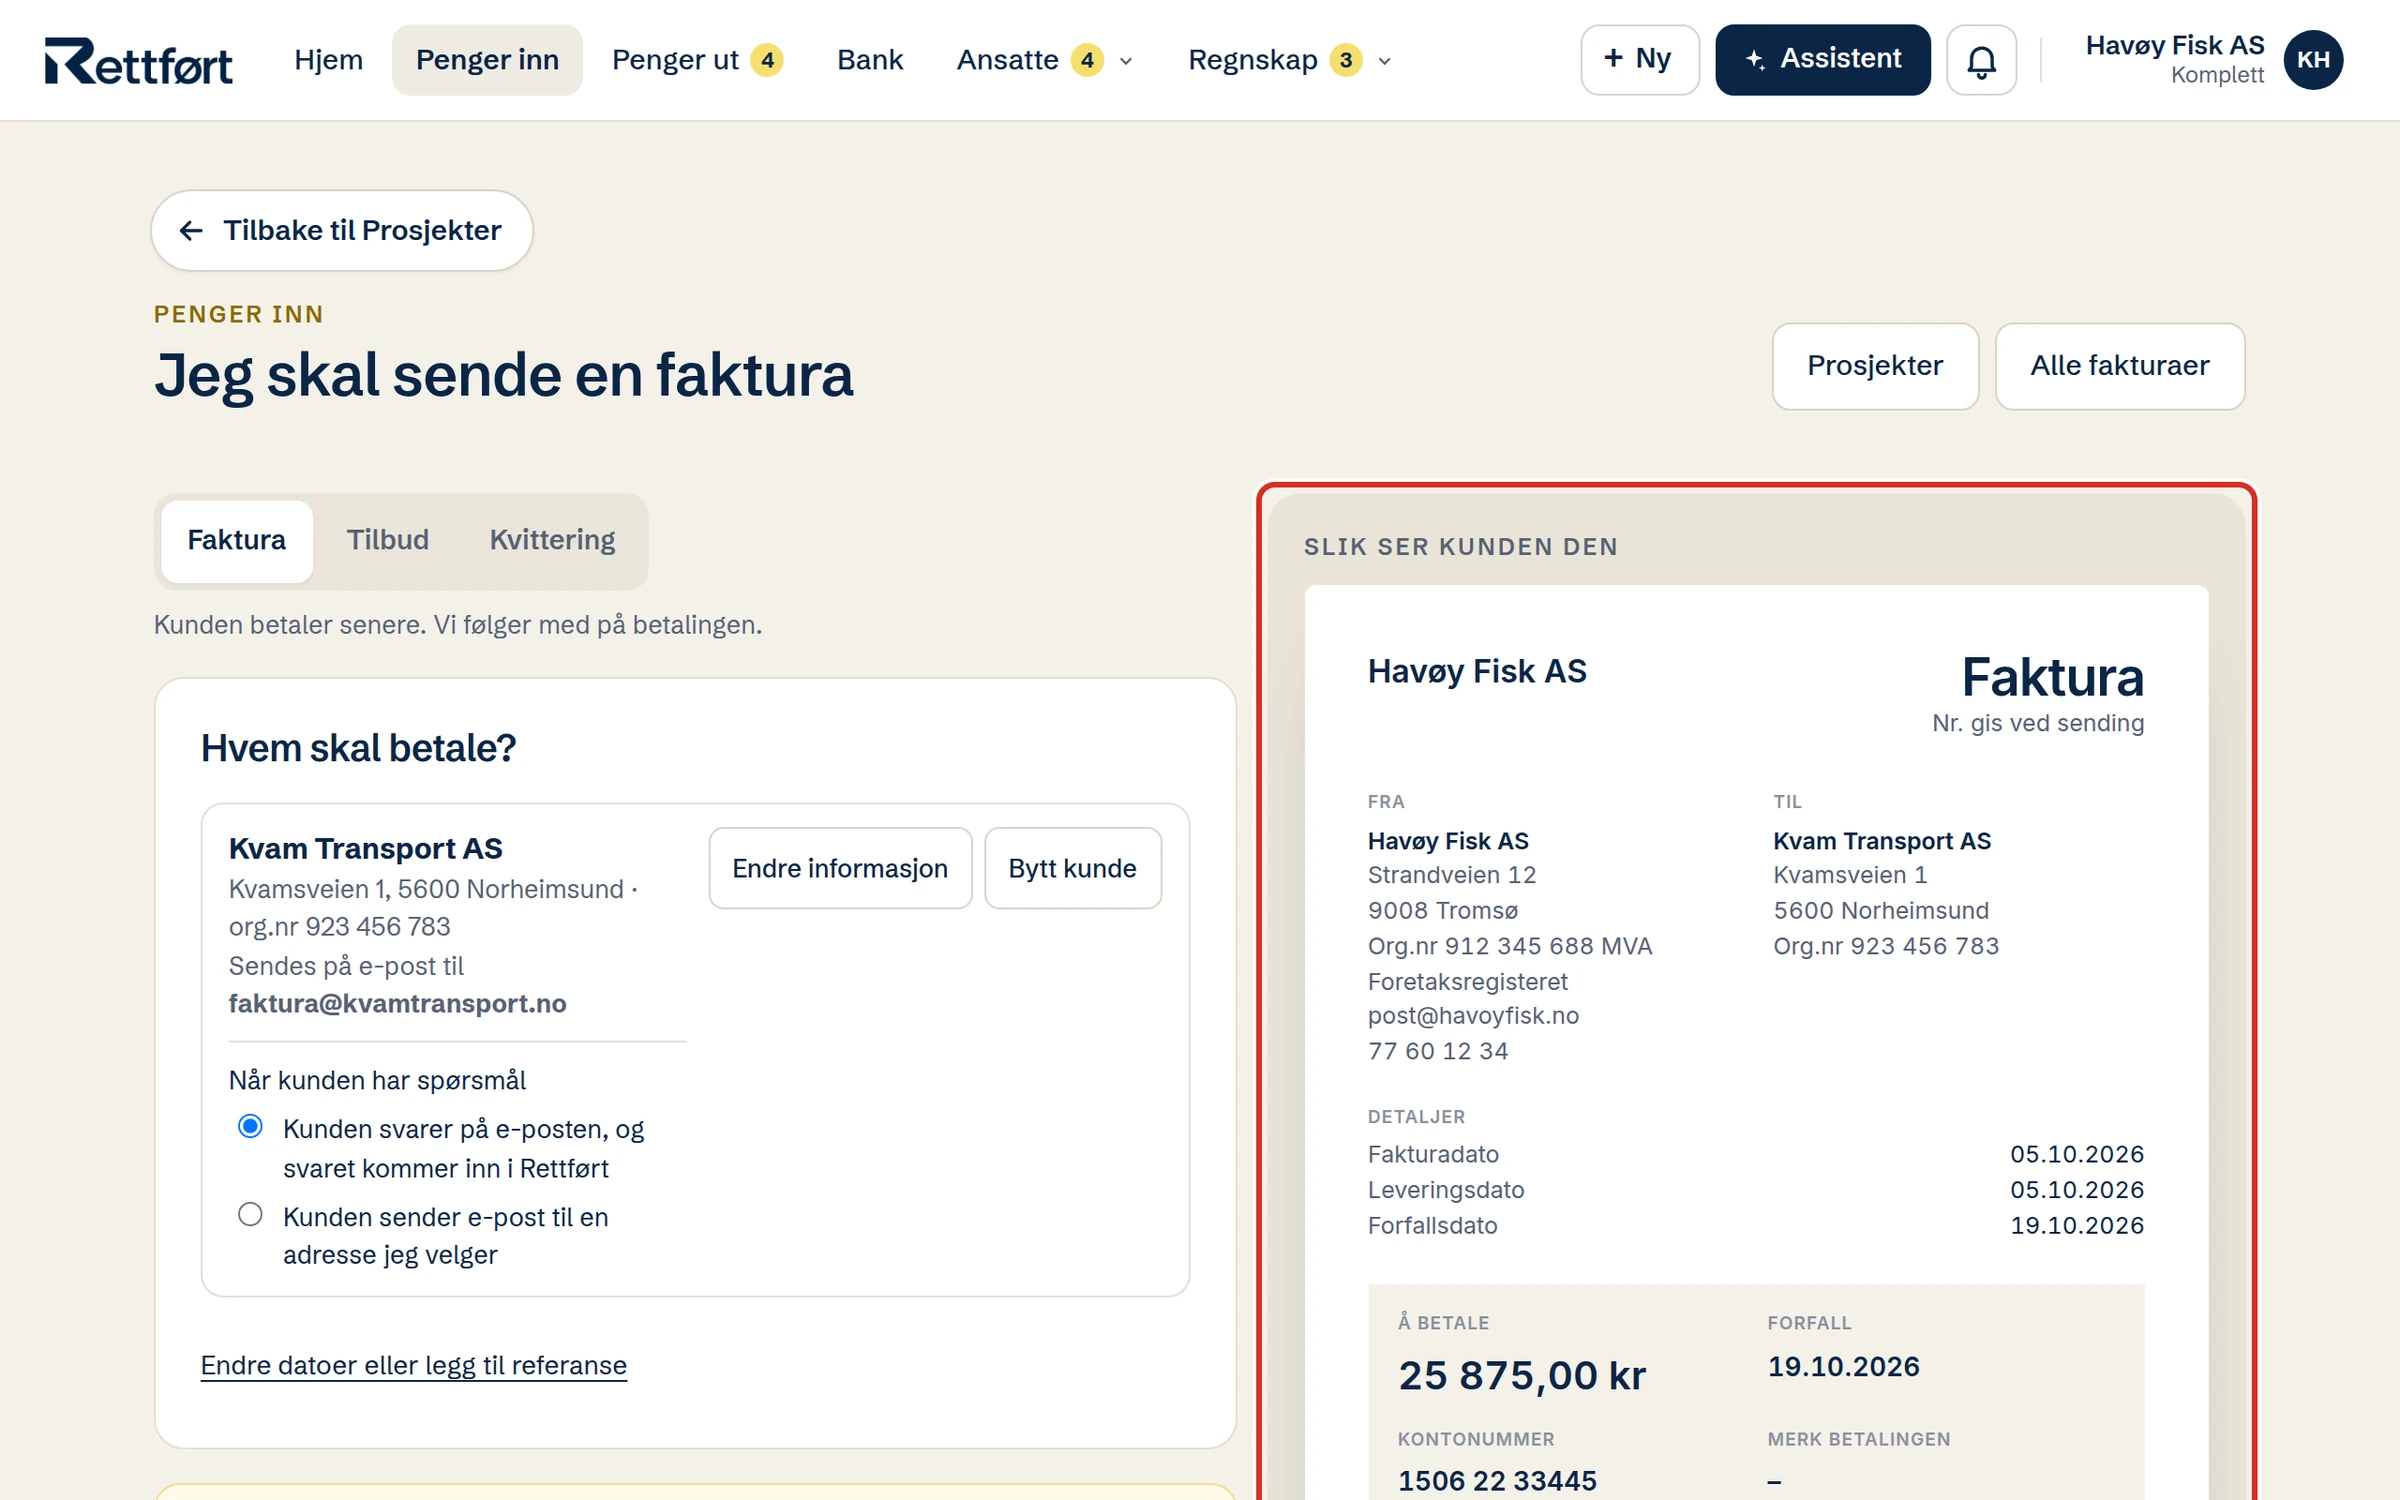Click Bytt kunde button
Screen dimensions: 2400x1500
click(1072, 868)
